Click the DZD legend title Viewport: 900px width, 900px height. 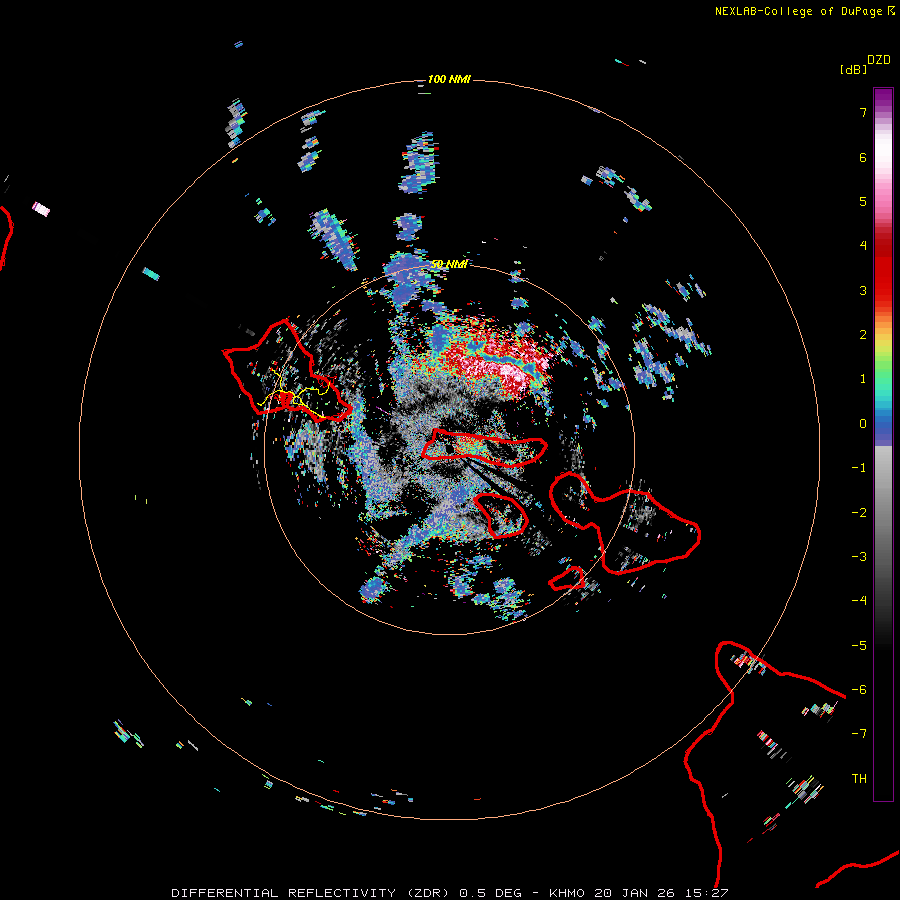click(879, 60)
